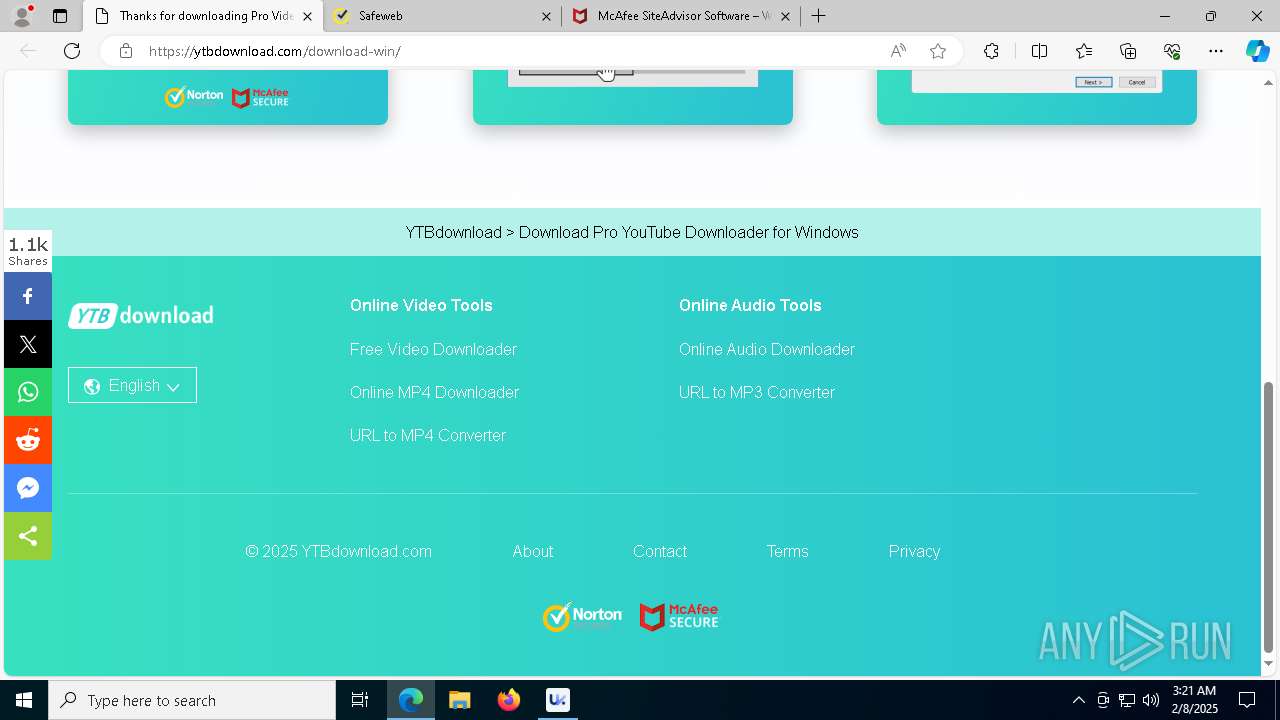The height and width of the screenshot is (720, 1280).
Task: Open the Copilot sidebar
Action: pos(1257,51)
